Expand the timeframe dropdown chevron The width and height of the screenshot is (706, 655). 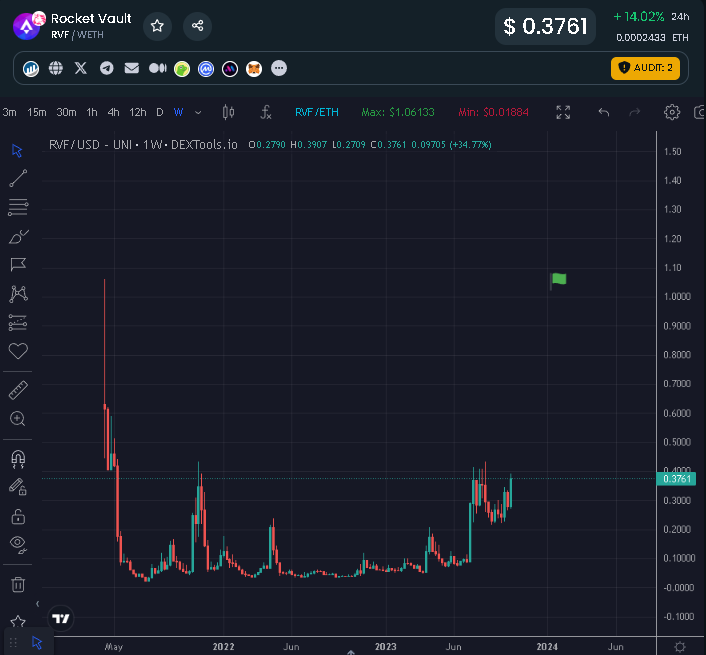[x=198, y=113]
